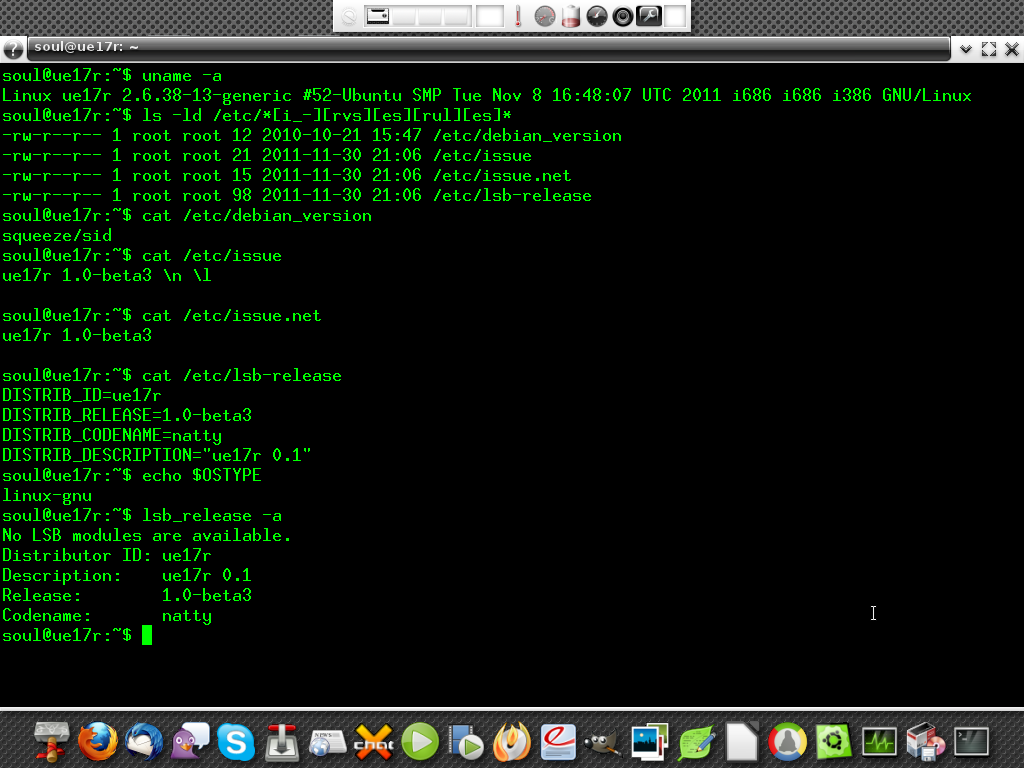
Task: Click the terminal title bar soul@ue17r
Action: (x=488, y=48)
